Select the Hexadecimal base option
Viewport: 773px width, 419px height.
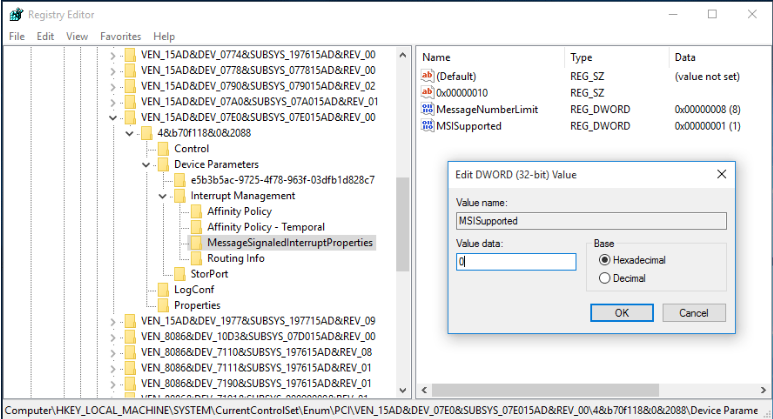(x=603, y=259)
